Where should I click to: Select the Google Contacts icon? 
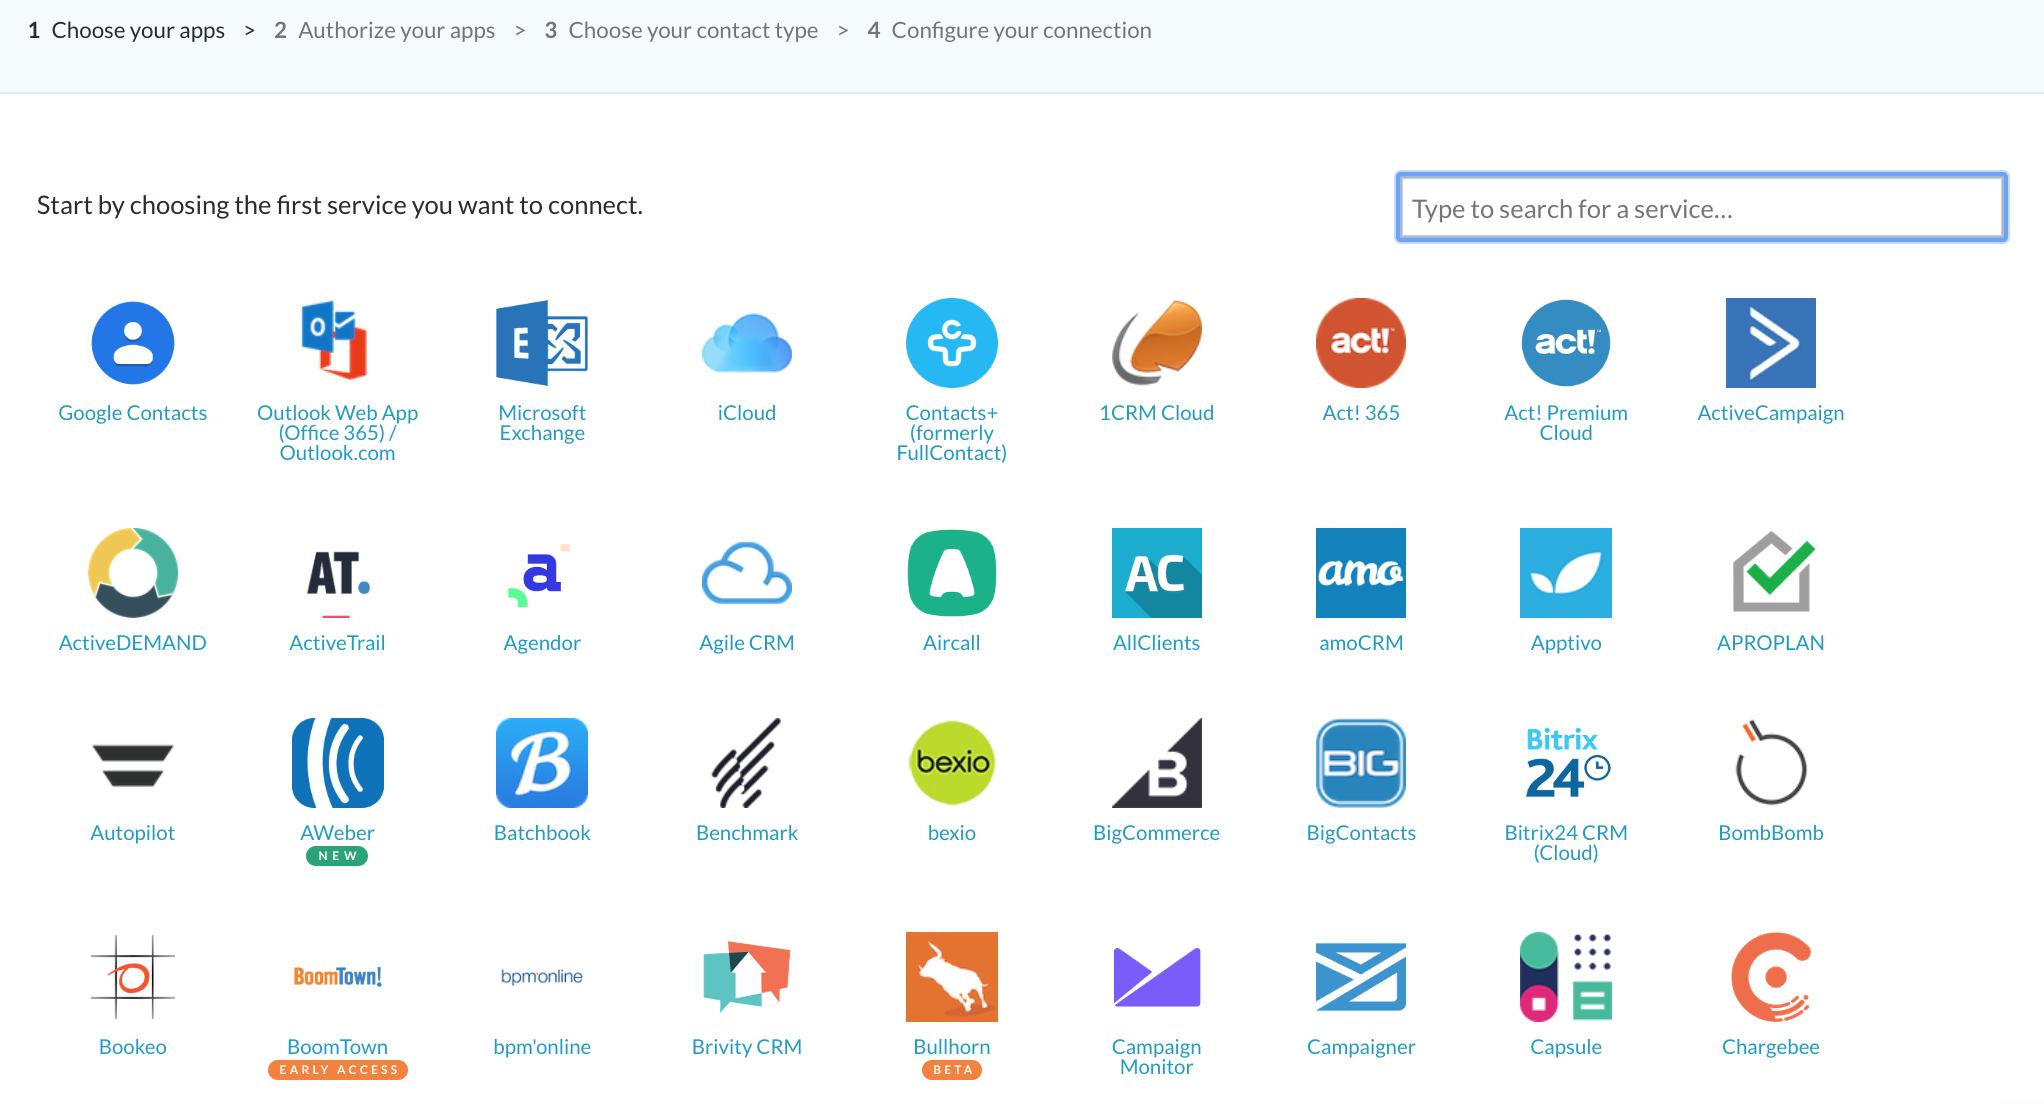(x=133, y=343)
